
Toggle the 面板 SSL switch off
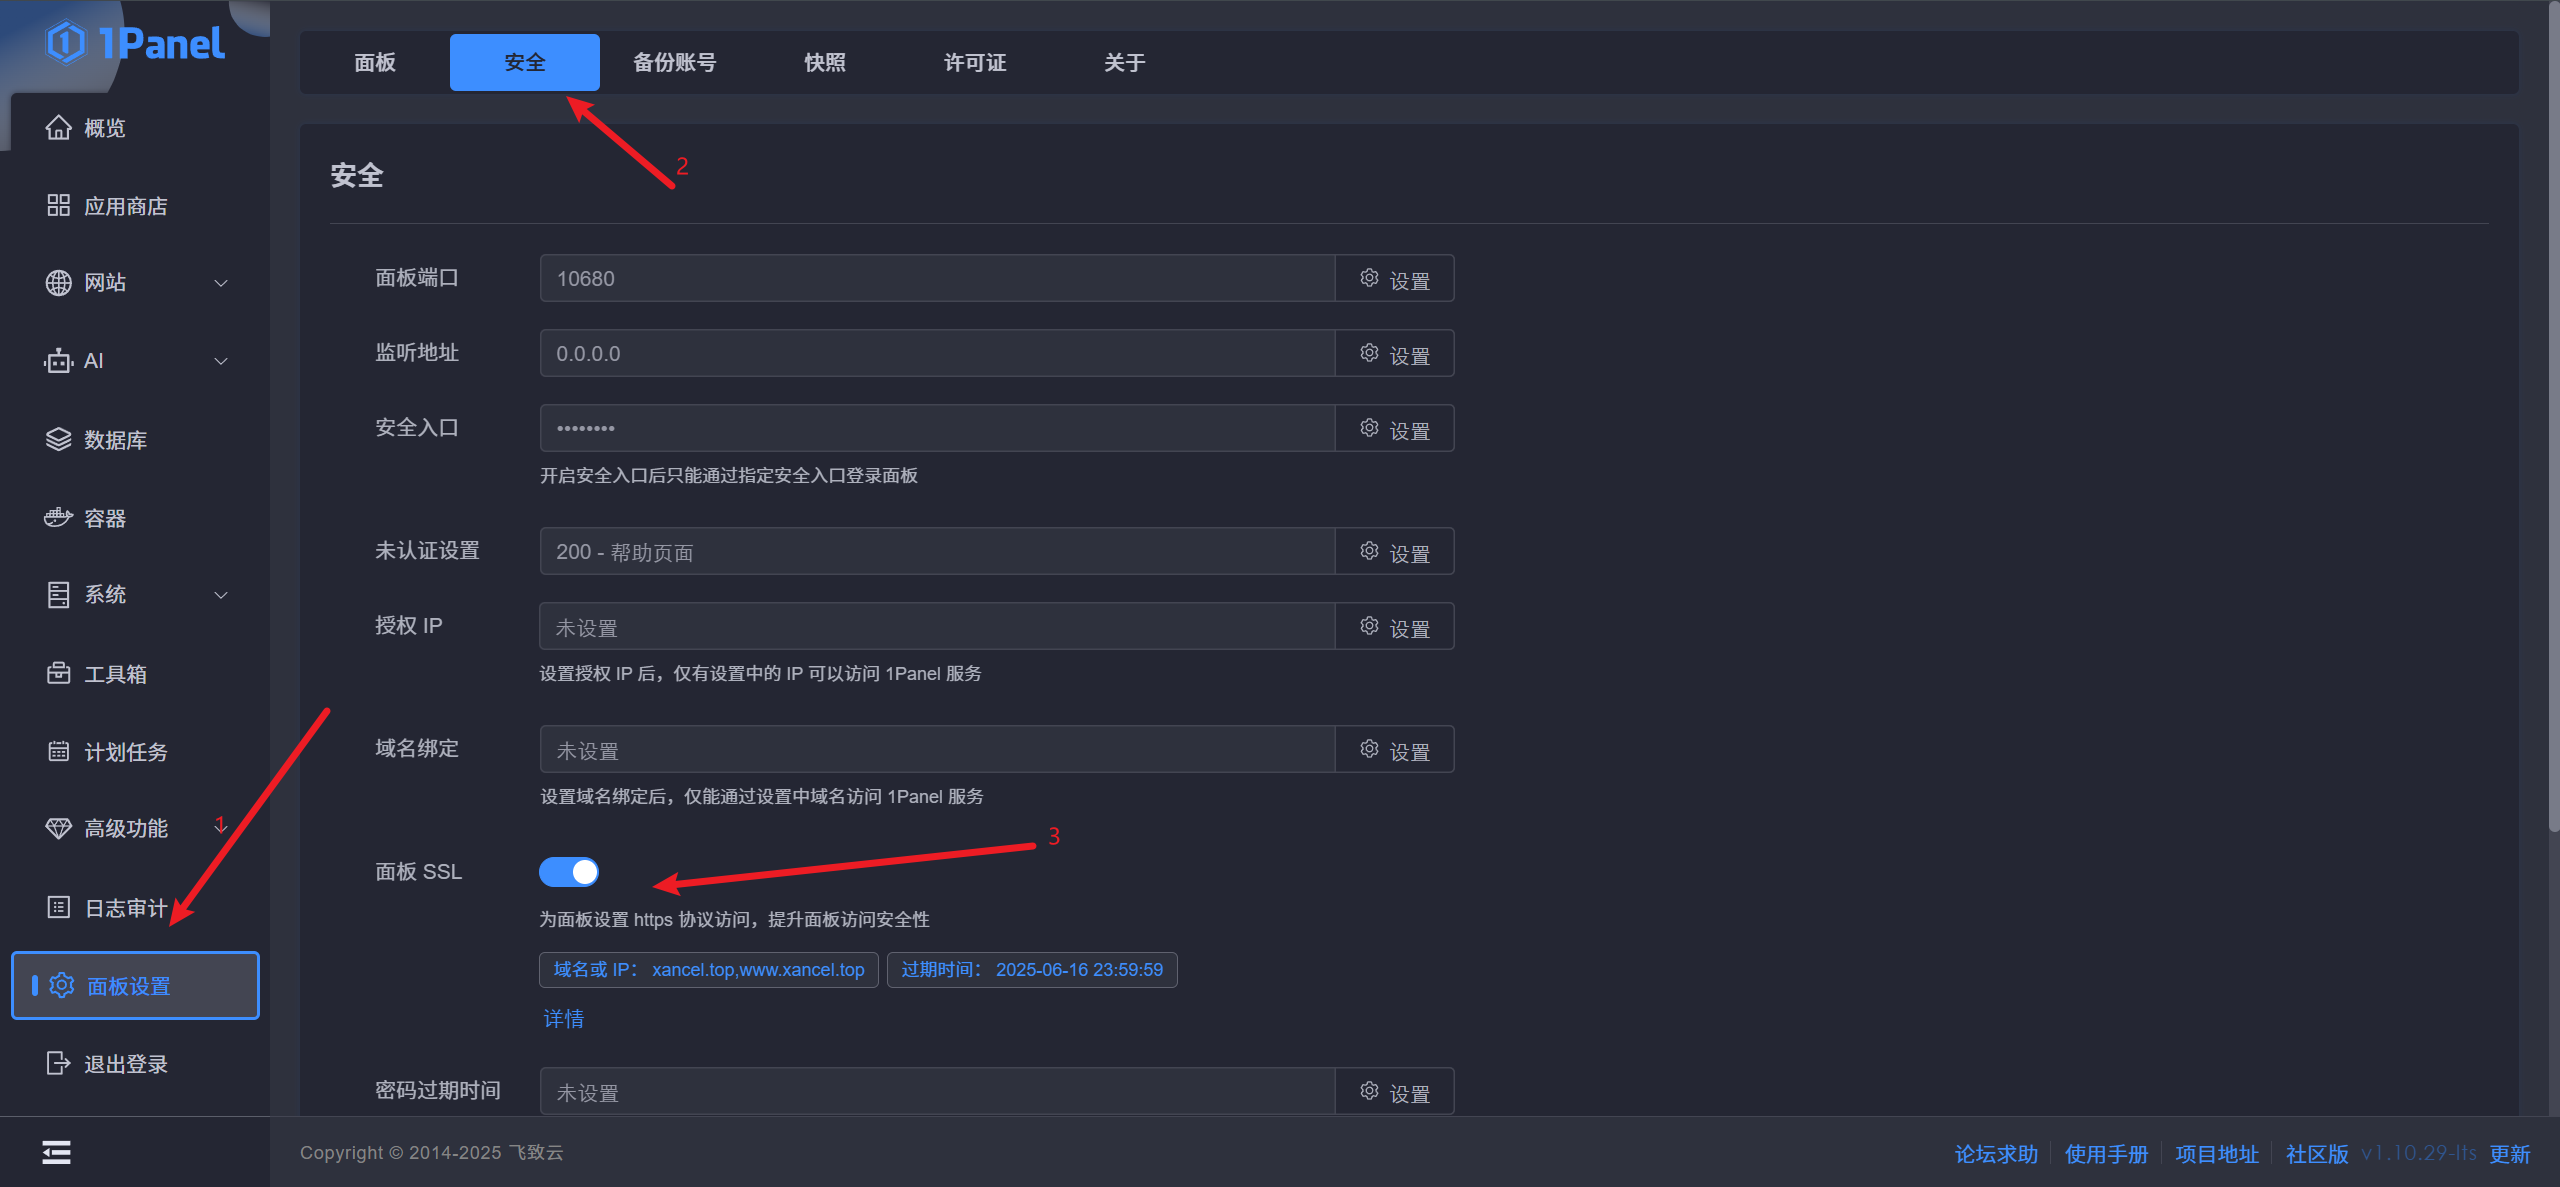pyautogui.click(x=569, y=872)
